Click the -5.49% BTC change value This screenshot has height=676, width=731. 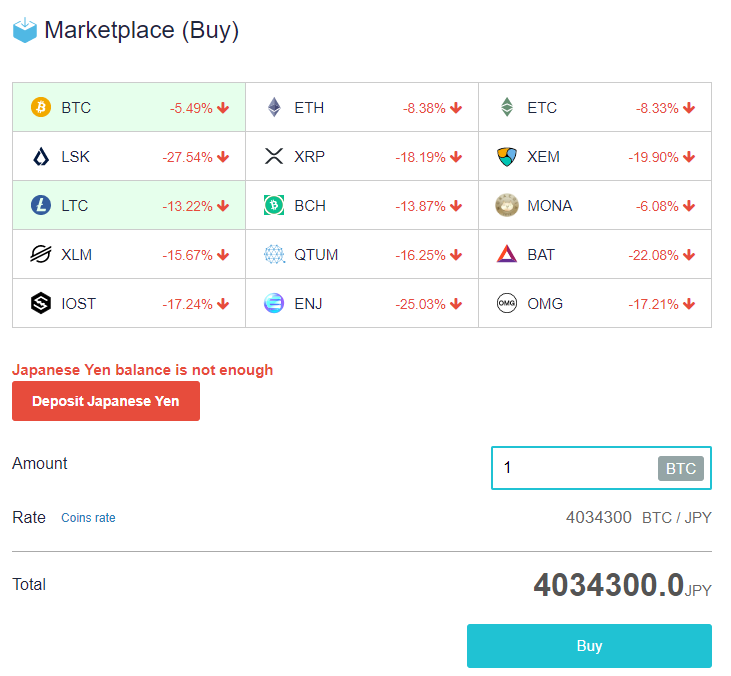tap(191, 108)
